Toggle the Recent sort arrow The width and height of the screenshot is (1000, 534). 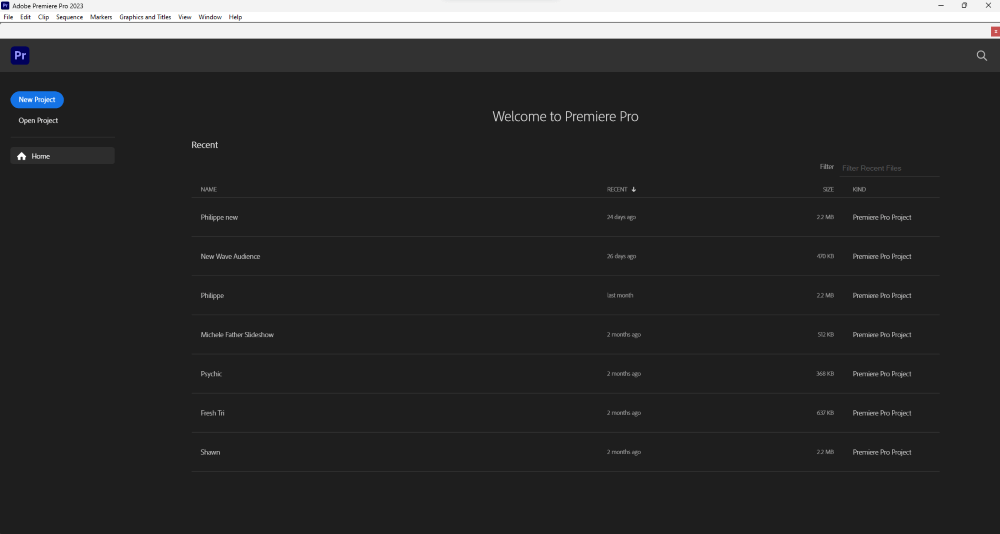point(634,189)
